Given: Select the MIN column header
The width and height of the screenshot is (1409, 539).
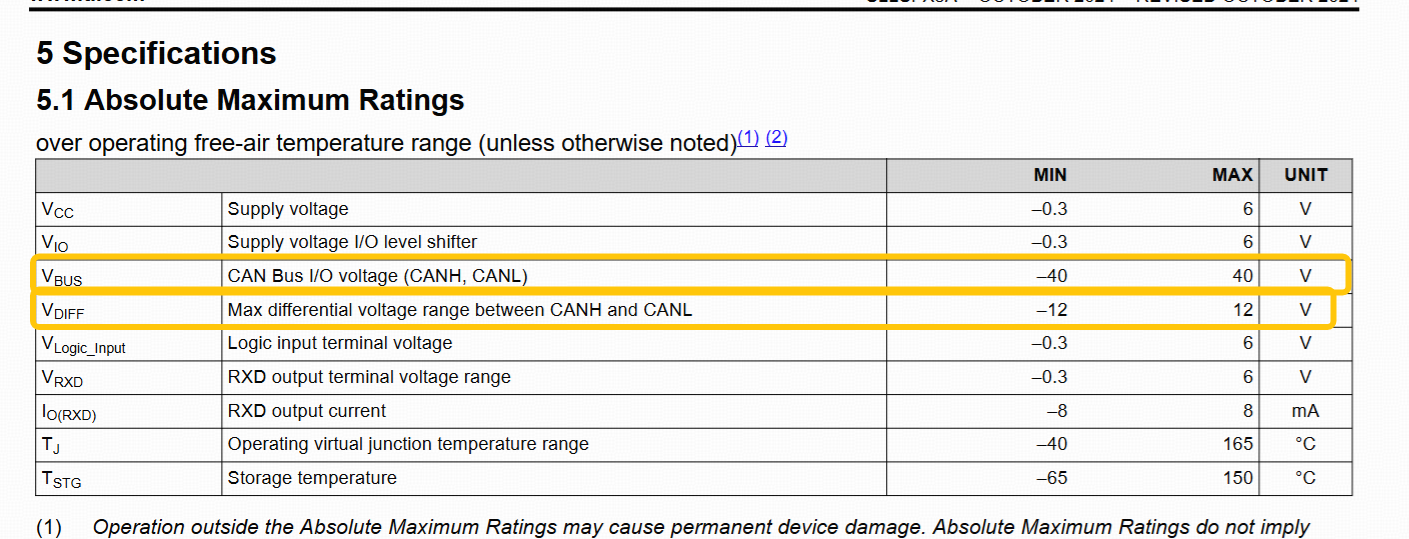Looking at the screenshot, I should [1050, 175].
